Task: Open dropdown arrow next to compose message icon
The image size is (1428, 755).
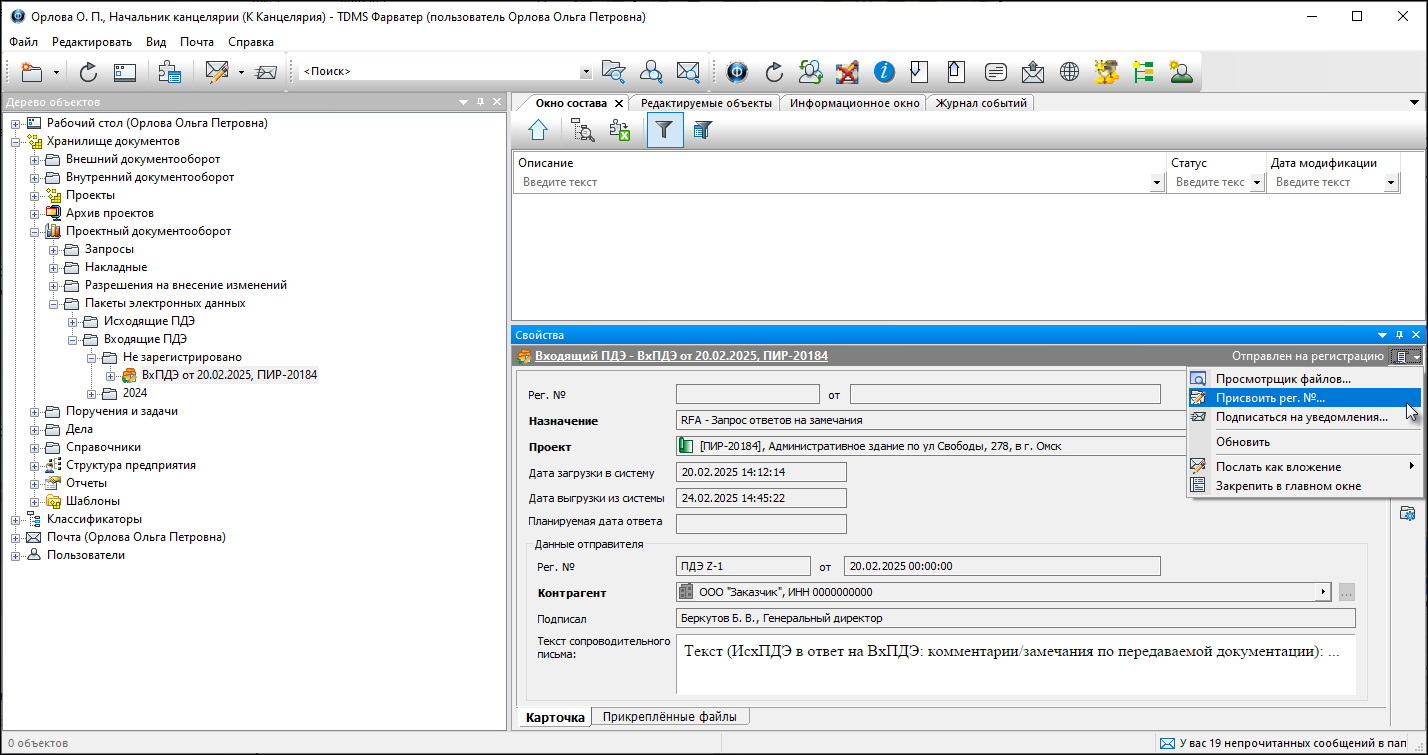Action: tap(241, 72)
